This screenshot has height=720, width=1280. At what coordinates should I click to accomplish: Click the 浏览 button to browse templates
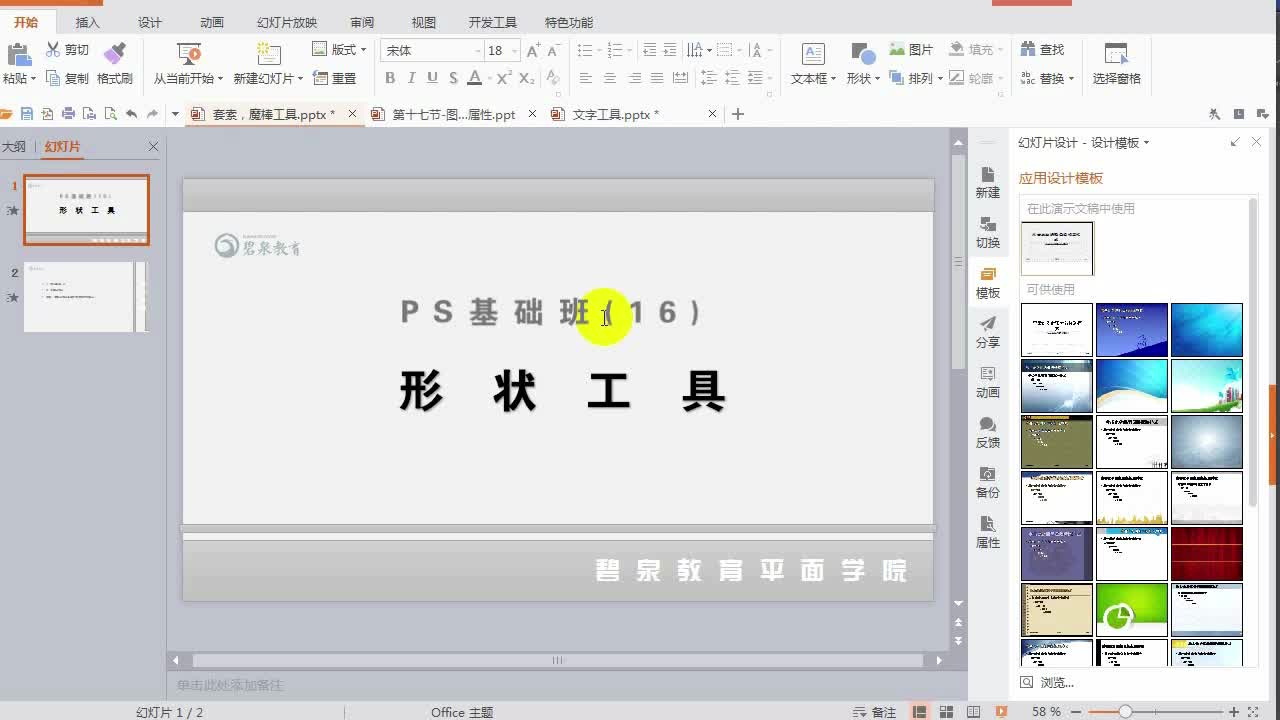tap(1053, 681)
